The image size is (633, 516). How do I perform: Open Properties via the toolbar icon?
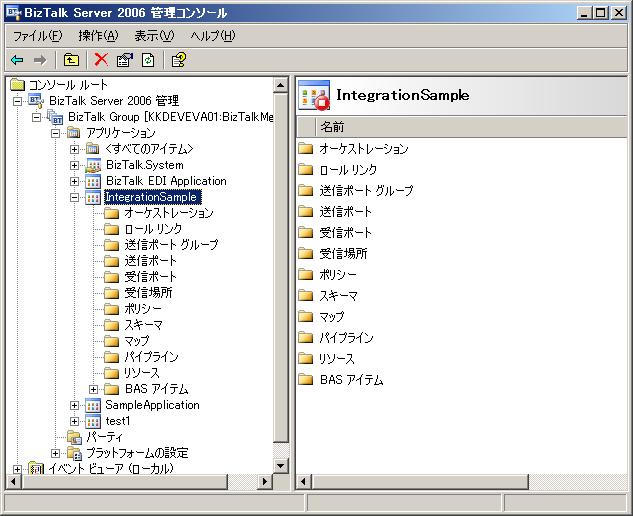point(124,60)
